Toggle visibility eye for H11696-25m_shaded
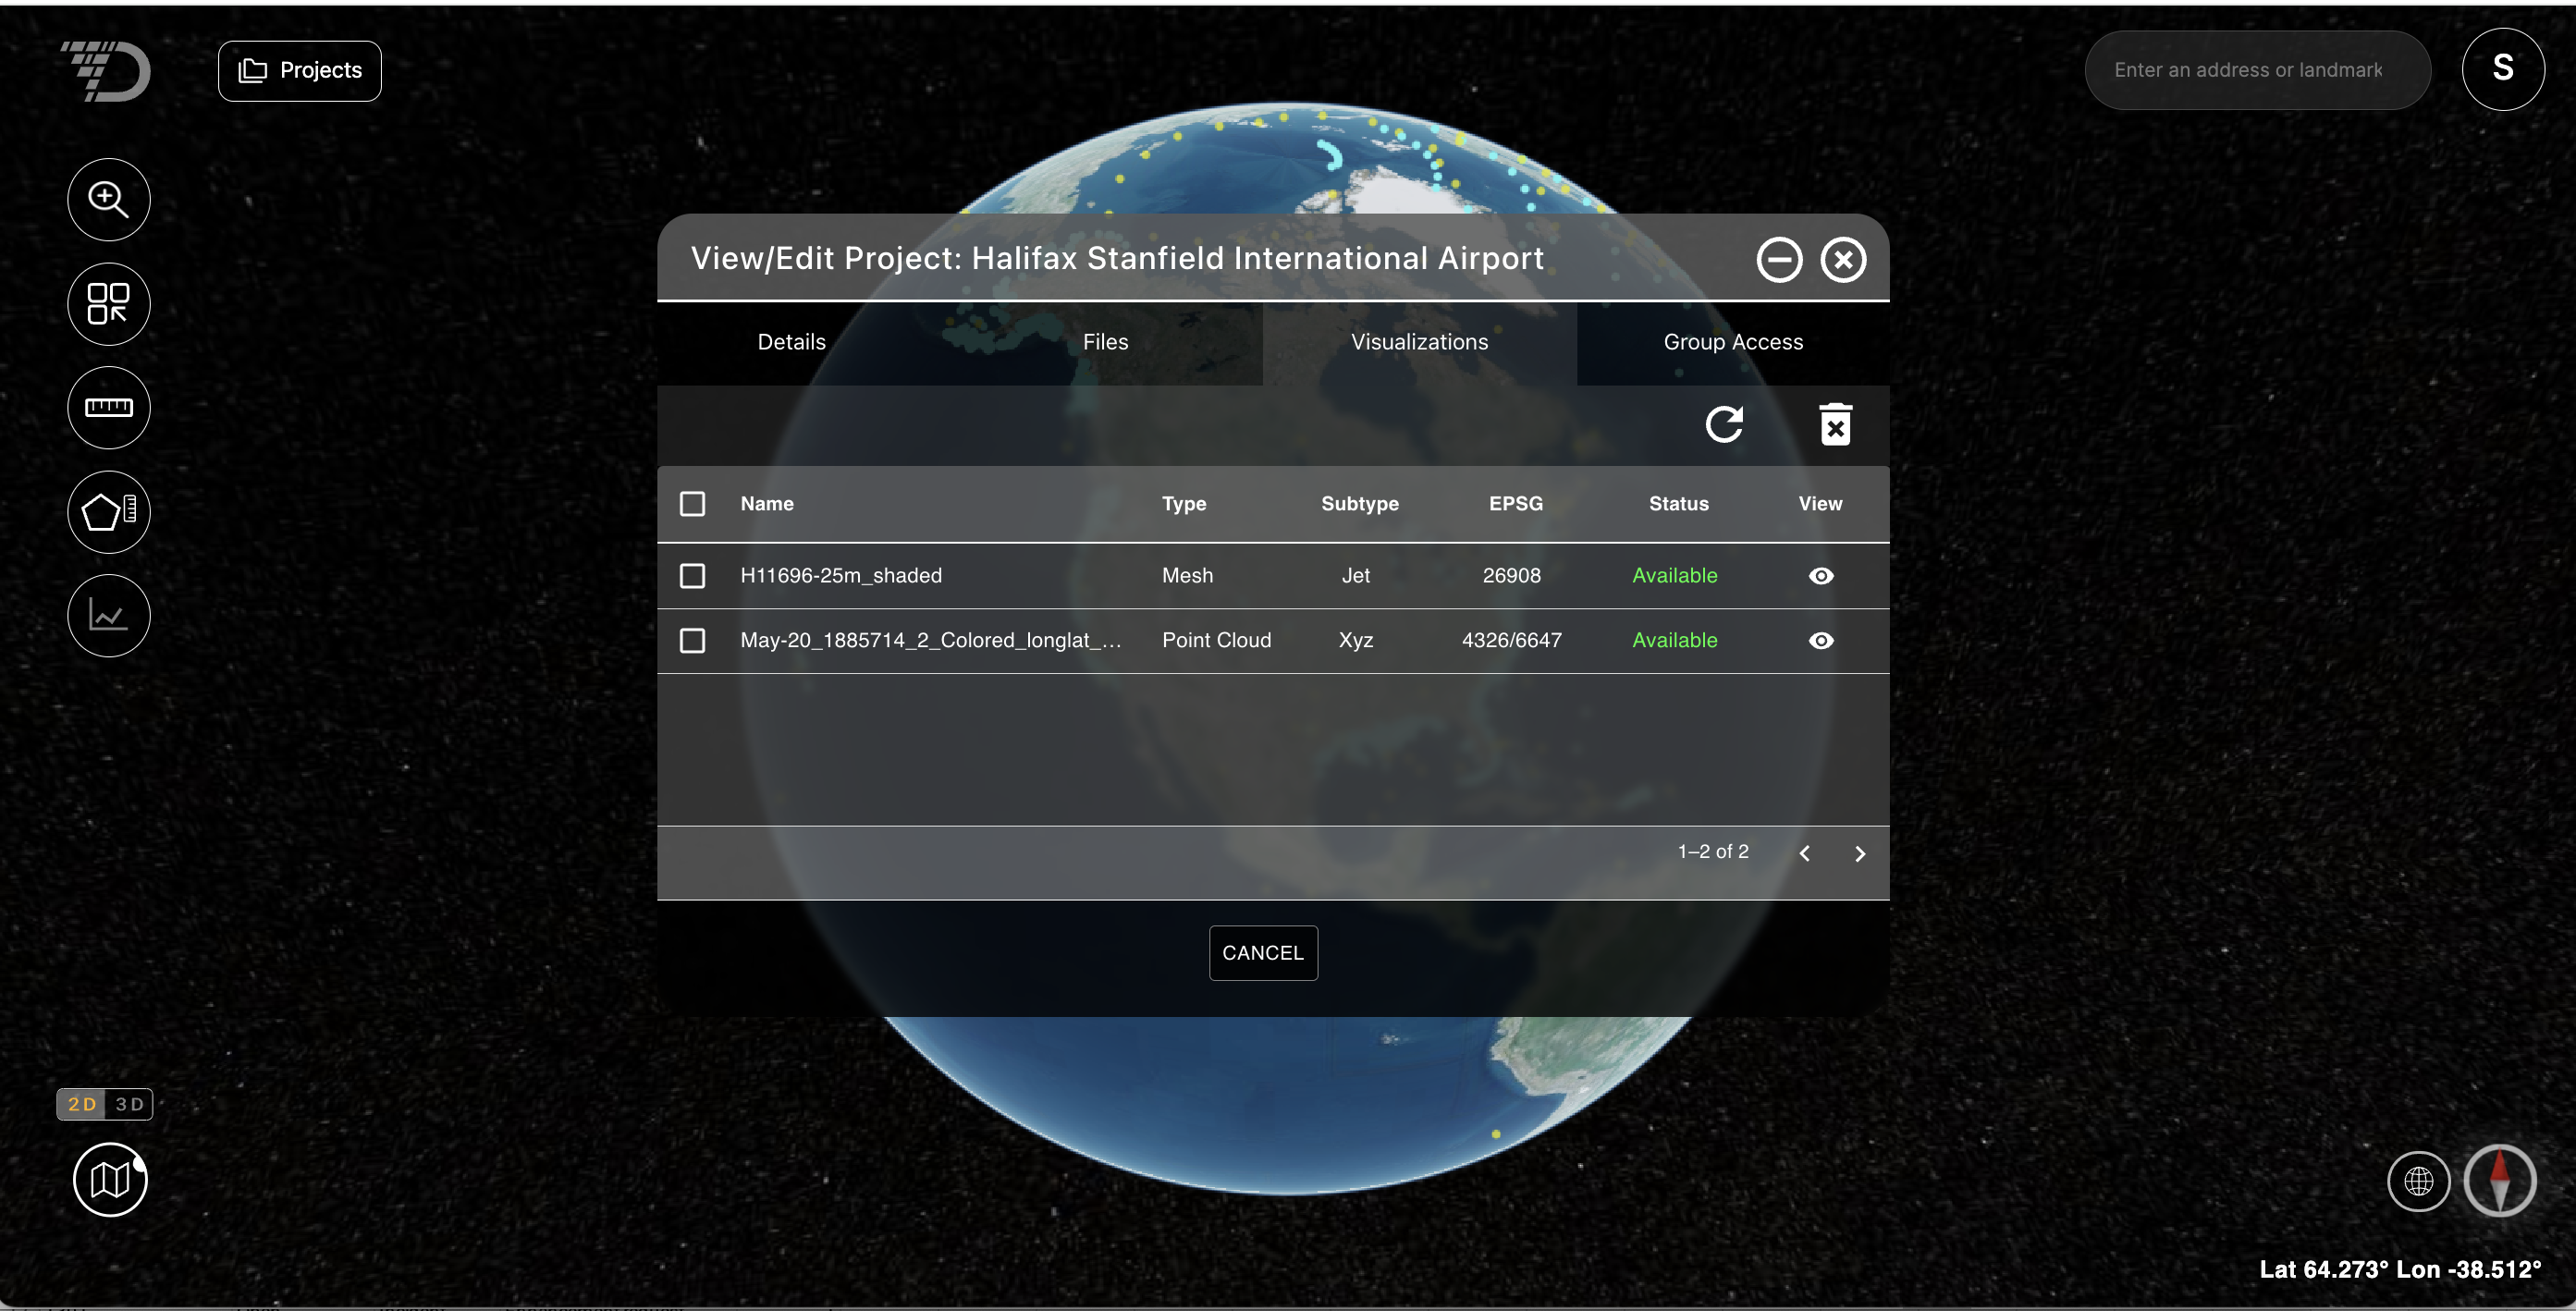 (1821, 576)
